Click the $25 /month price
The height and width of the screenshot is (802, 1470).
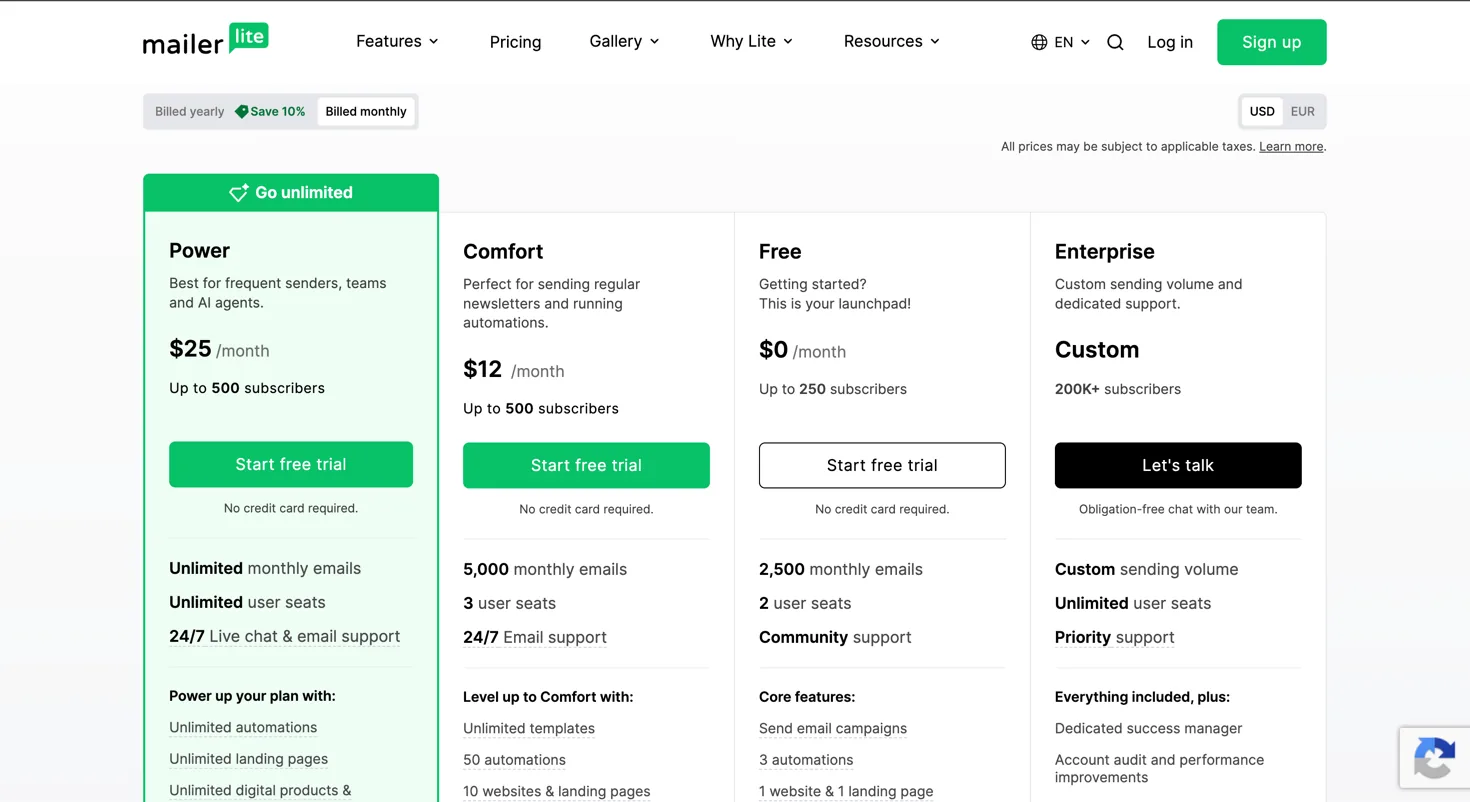pyautogui.click(x=219, y=349)
